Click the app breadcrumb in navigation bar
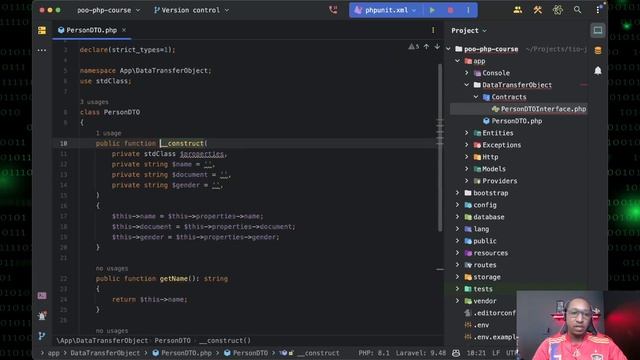This screenshot has height=360, width=640. 53,353
